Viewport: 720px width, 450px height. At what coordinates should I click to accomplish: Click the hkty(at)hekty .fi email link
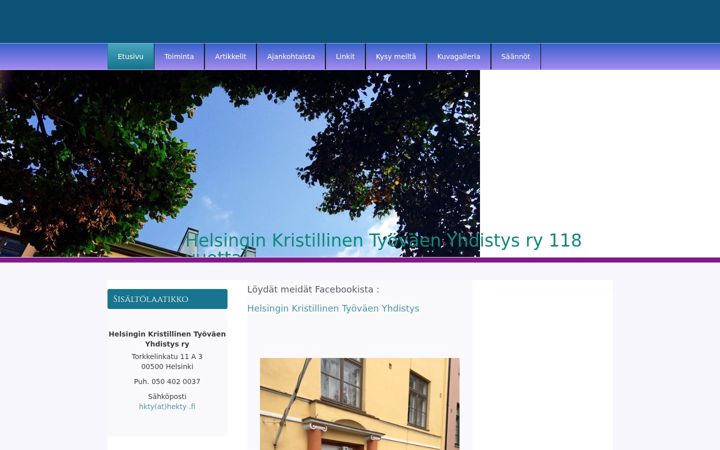point(167,406)
